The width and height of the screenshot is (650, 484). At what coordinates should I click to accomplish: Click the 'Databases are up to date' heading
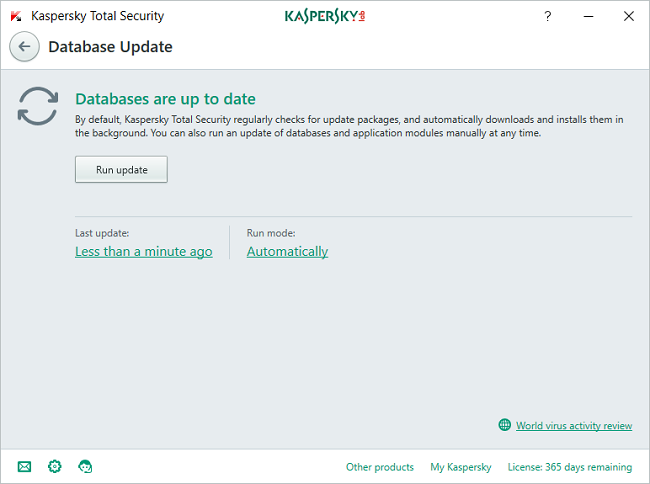click(x=165, y=99)
